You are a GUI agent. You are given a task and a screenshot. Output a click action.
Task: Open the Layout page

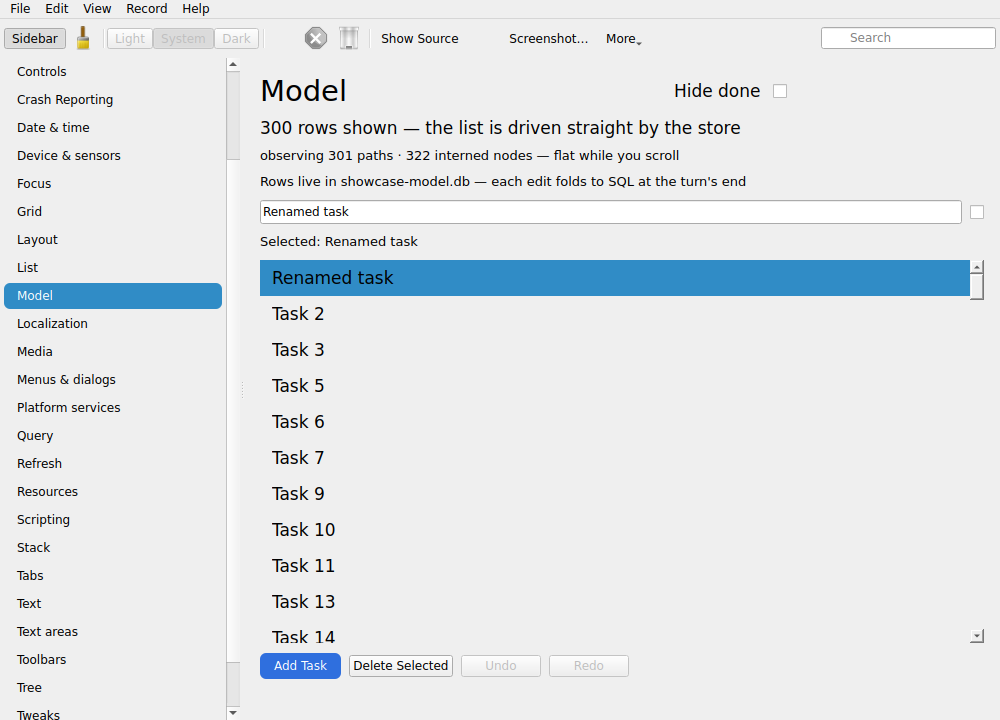[x=113, y=240]
